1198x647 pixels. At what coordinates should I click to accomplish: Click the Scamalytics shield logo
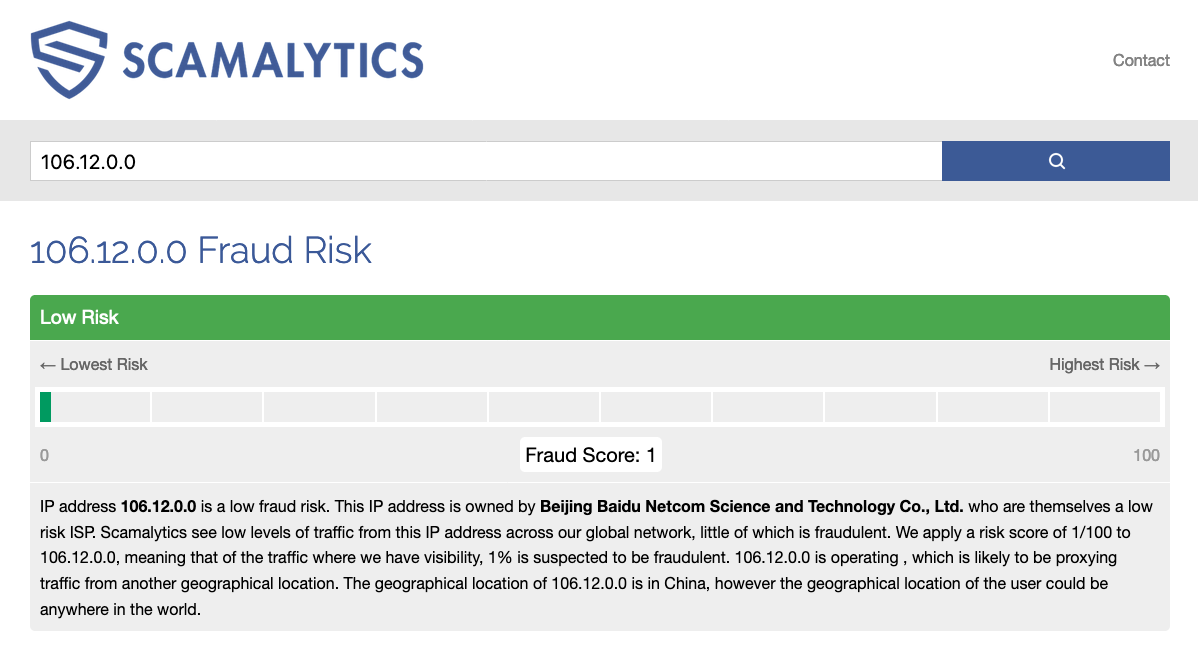pyautogui.click(x=68, y=58)
